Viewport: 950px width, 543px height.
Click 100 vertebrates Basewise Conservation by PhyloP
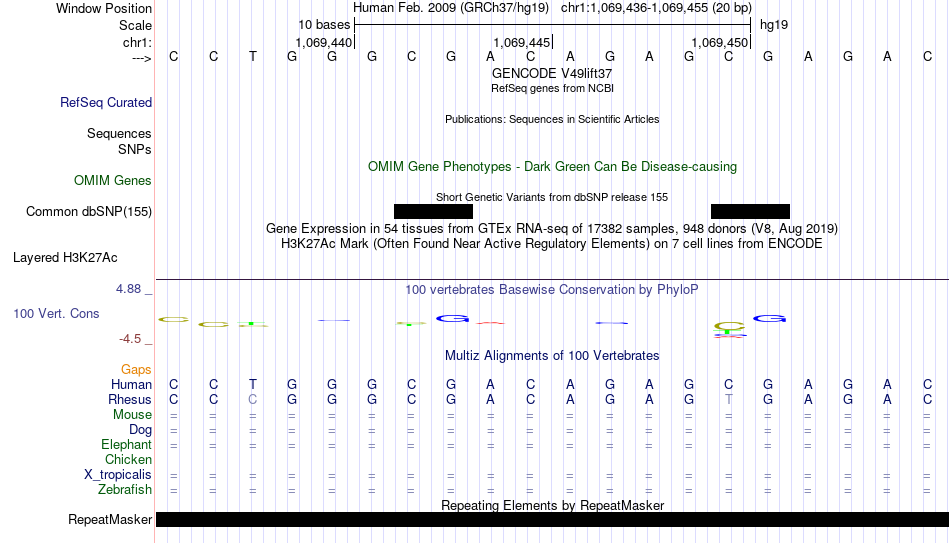click(552, 290)
